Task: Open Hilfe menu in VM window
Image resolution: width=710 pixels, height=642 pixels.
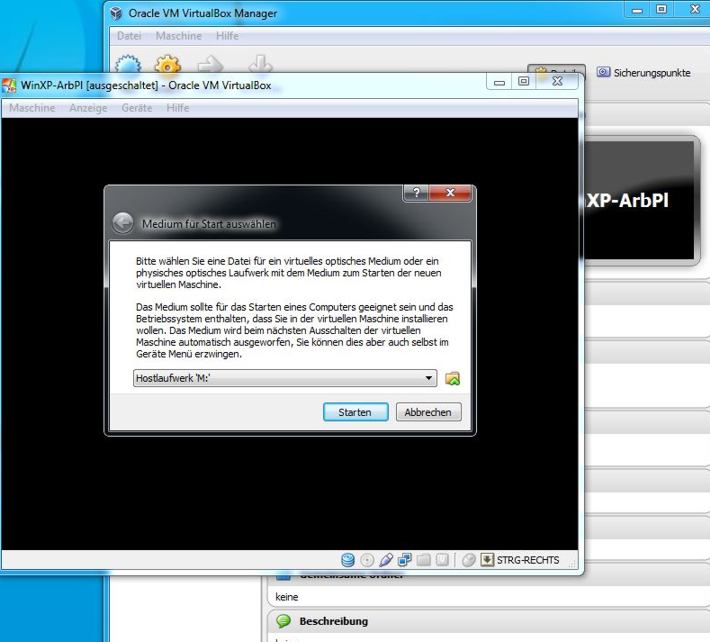Action: [178, 108]
